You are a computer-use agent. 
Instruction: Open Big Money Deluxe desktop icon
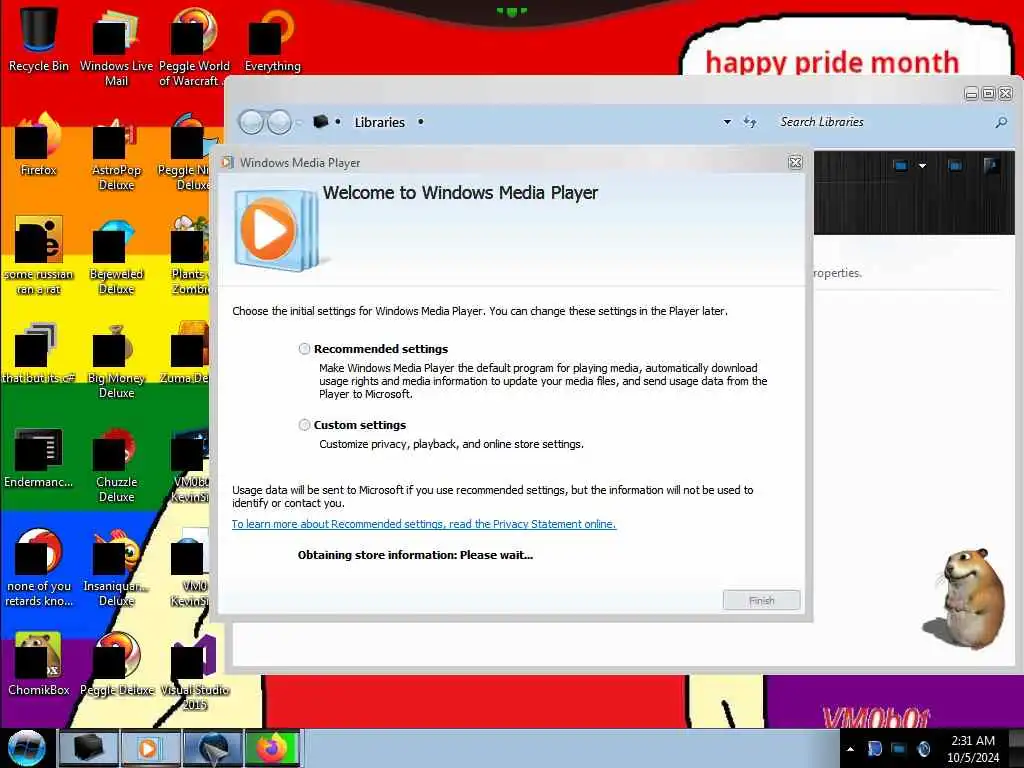(116, 360)
